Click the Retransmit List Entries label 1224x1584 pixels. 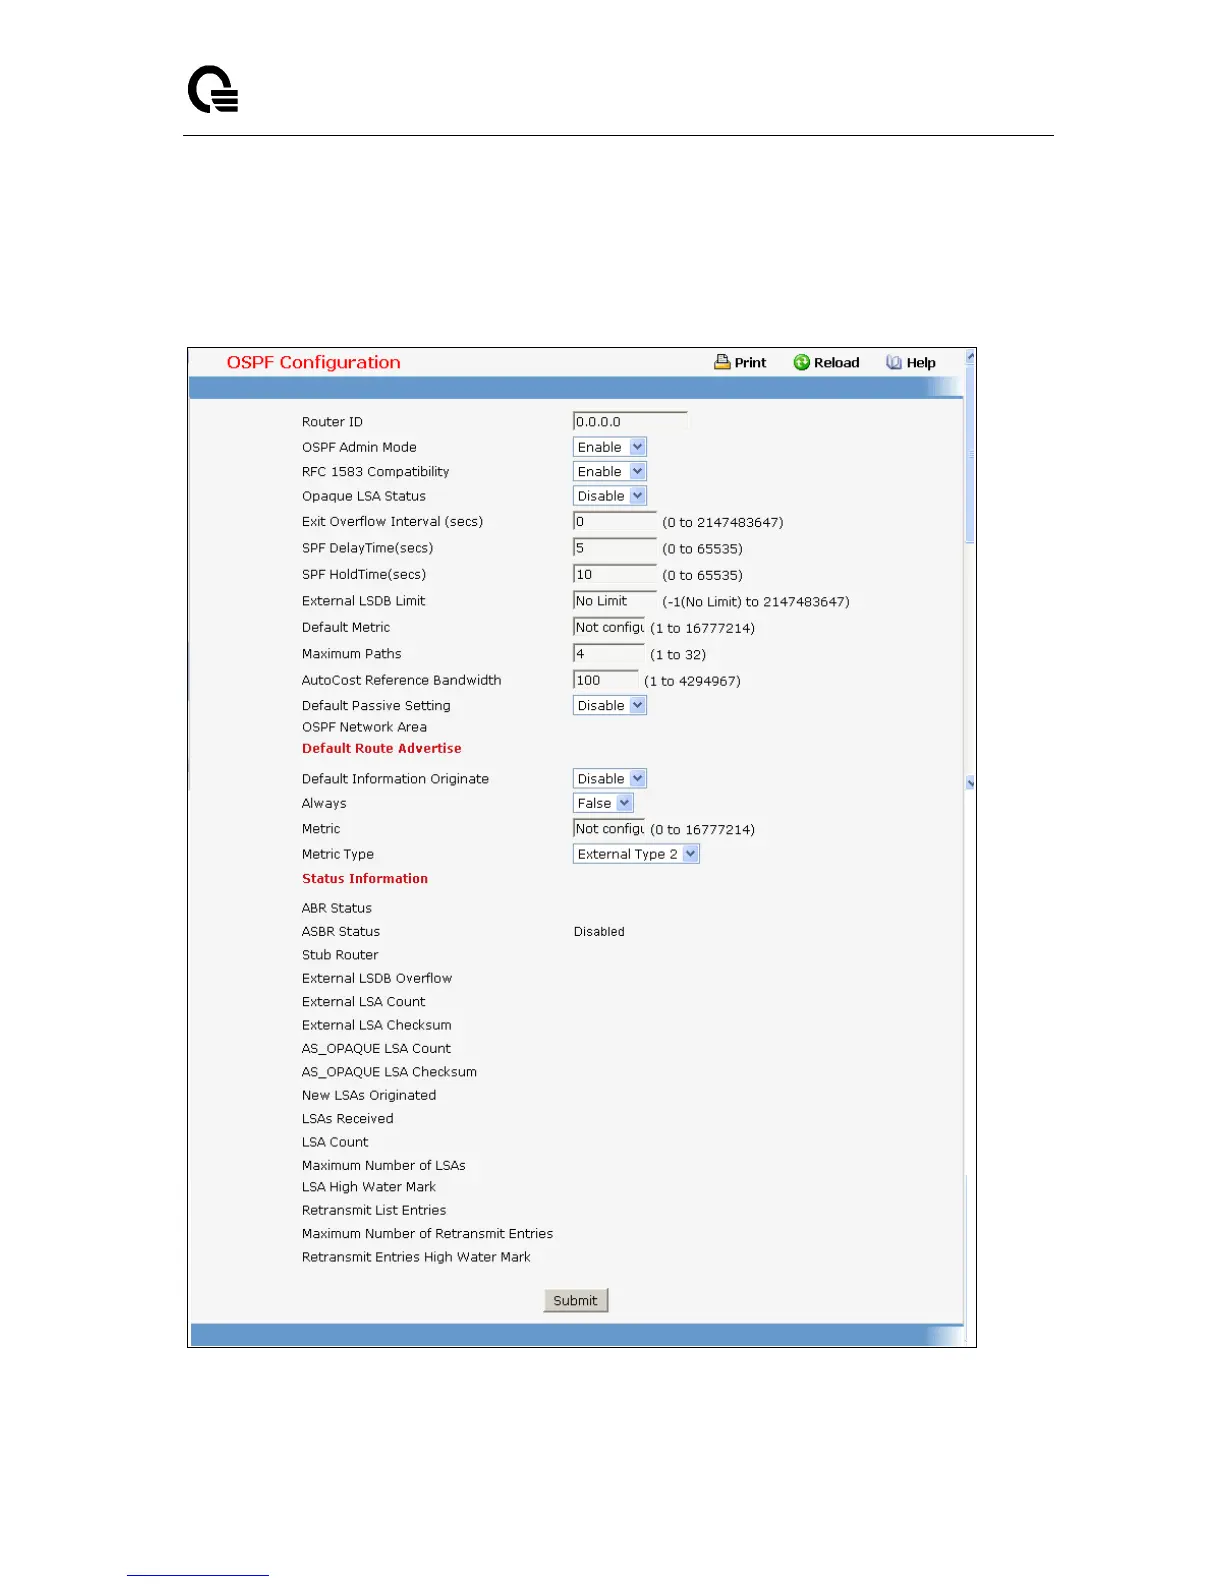[374, 1210]
